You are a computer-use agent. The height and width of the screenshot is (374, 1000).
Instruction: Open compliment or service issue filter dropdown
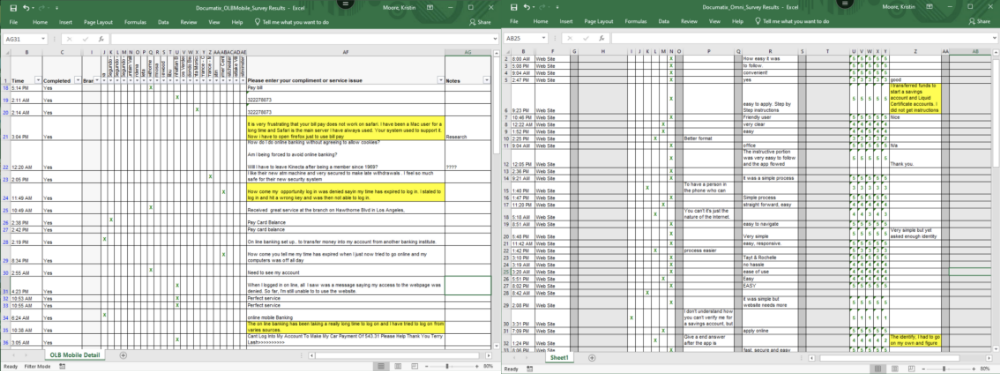tap(440, 80)
